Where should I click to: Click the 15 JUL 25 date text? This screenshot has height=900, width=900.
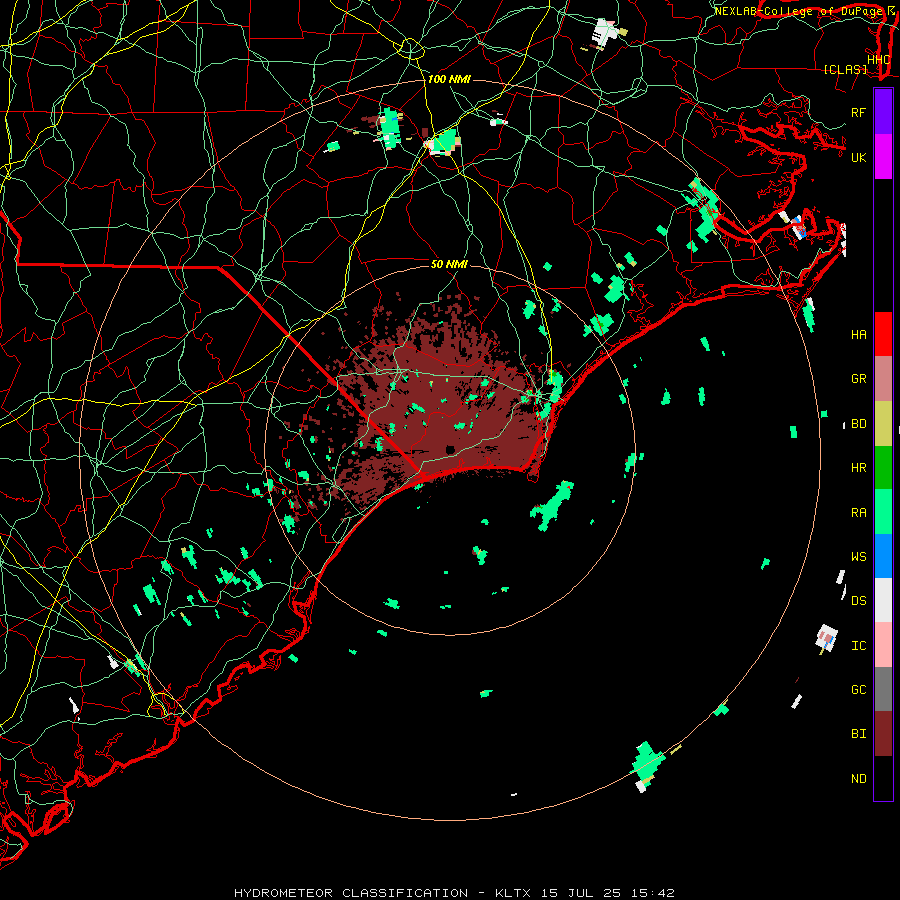pos(584,893)
